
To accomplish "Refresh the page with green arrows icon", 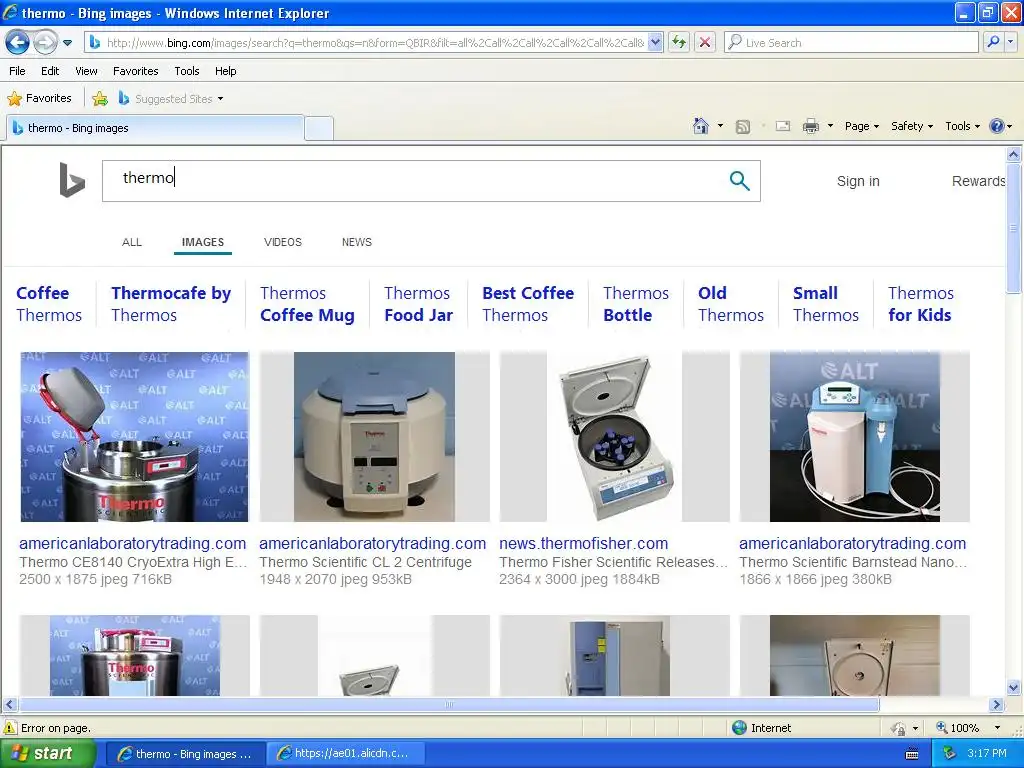I will [x=679, y=43].
